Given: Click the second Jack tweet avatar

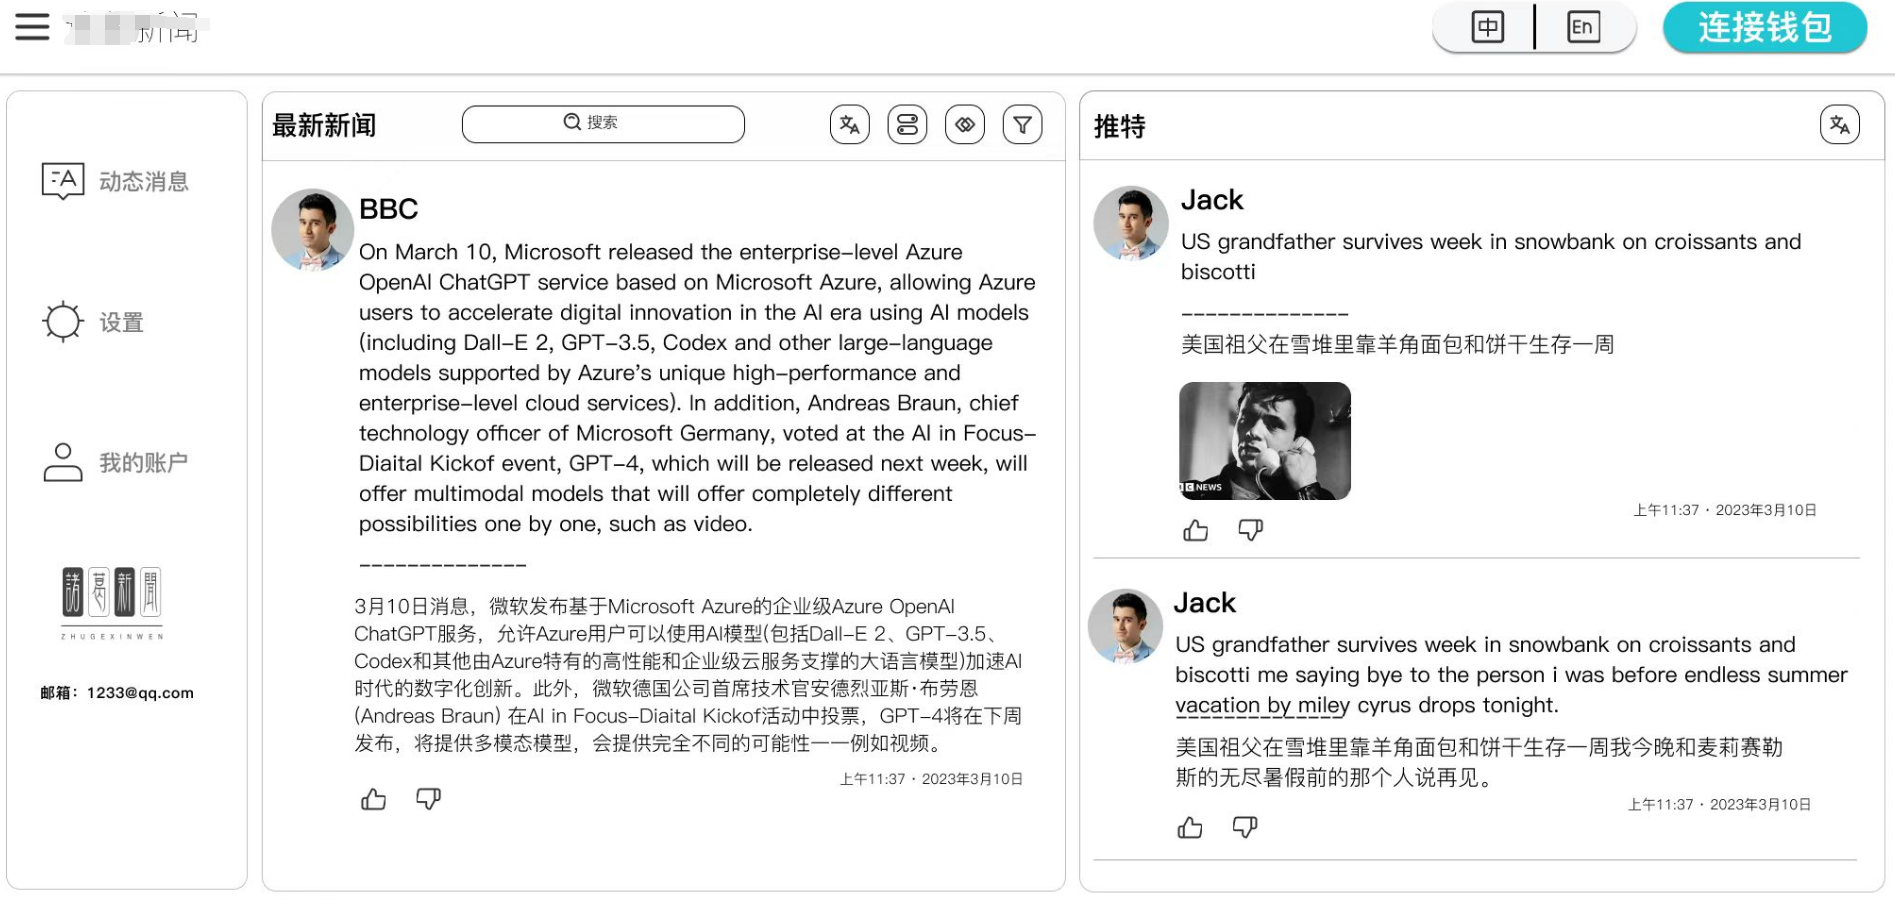Looking at the screenshot, I should click(1125, 626).
